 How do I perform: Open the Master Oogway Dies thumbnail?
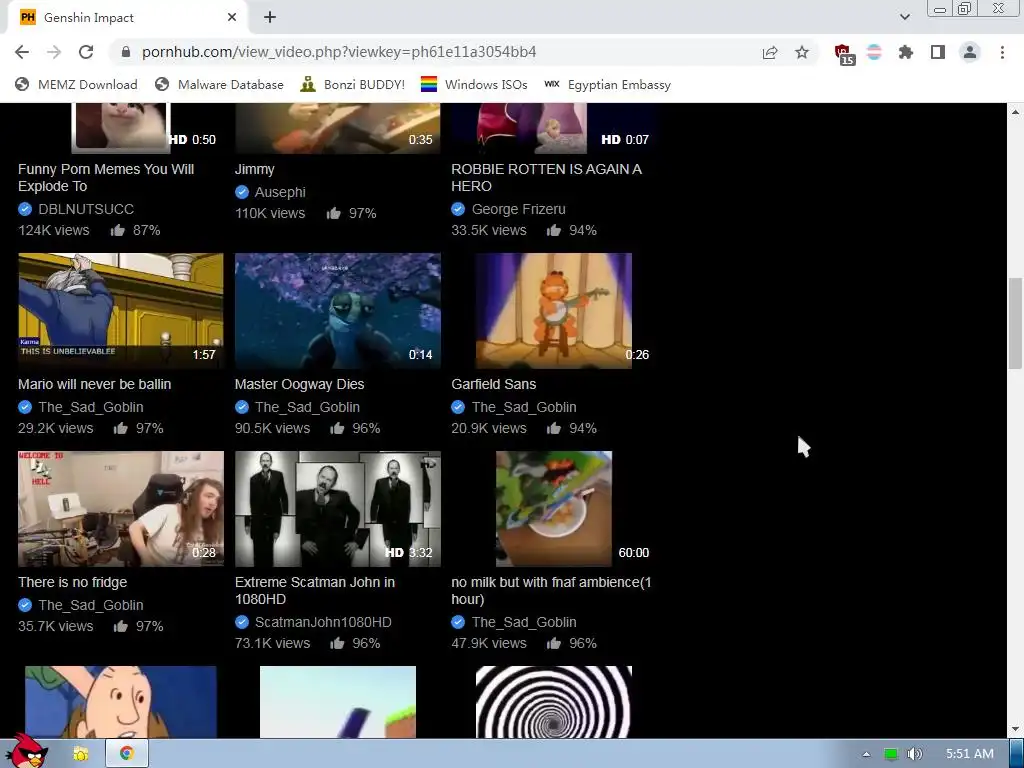(x=338, y=311)
